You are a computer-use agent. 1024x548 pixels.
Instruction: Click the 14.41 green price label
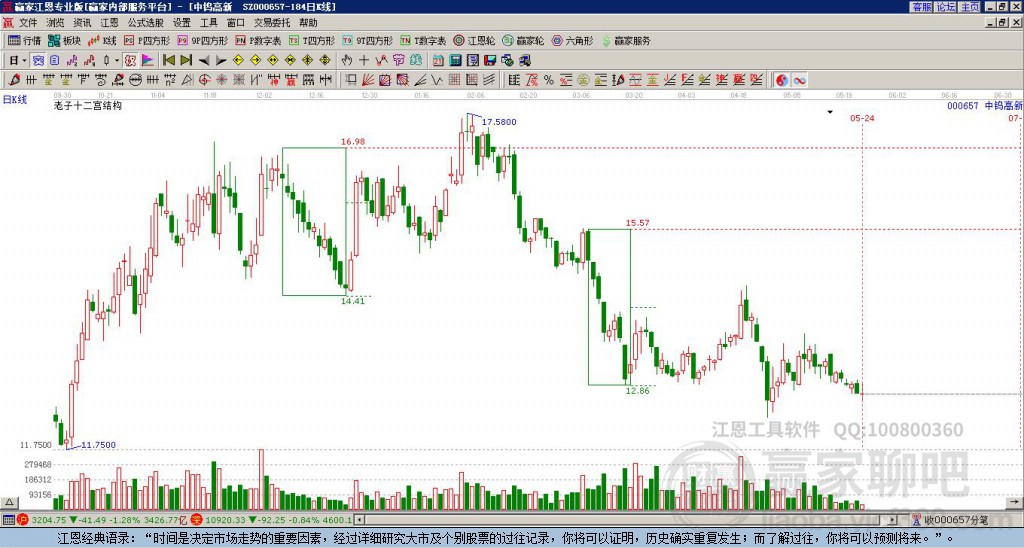(353, 301)
